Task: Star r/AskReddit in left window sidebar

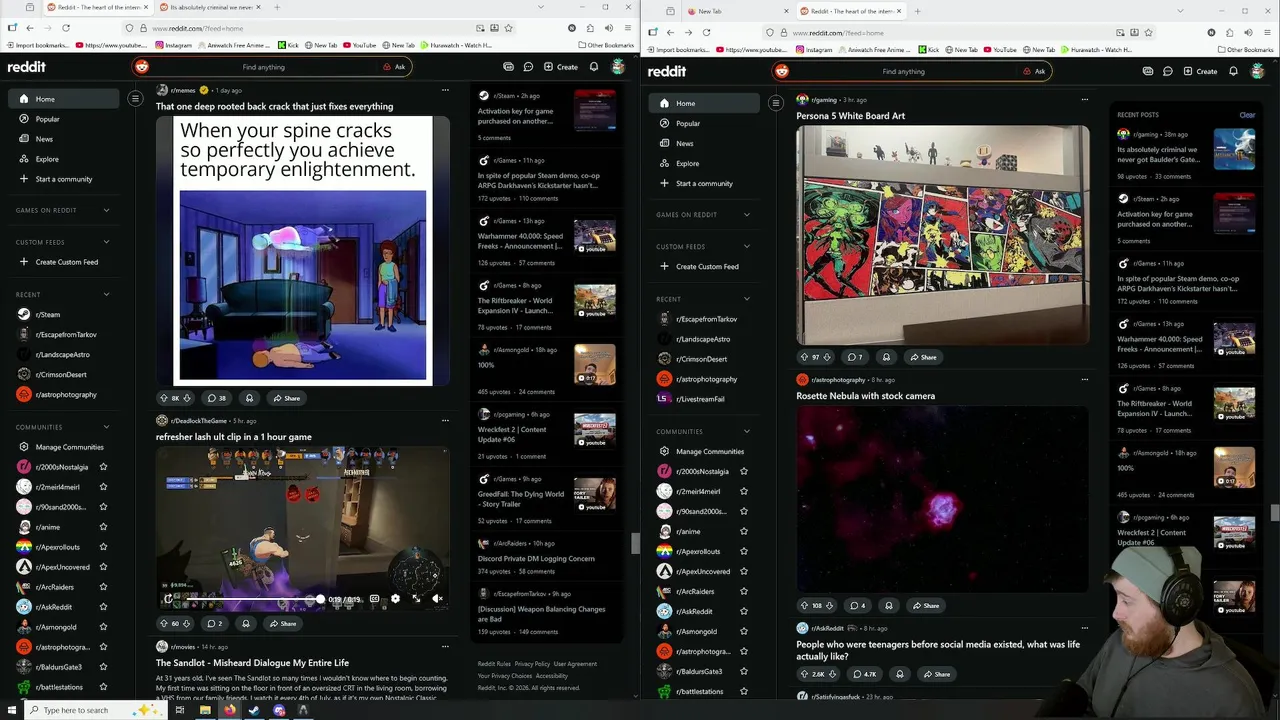Action: 103,607
